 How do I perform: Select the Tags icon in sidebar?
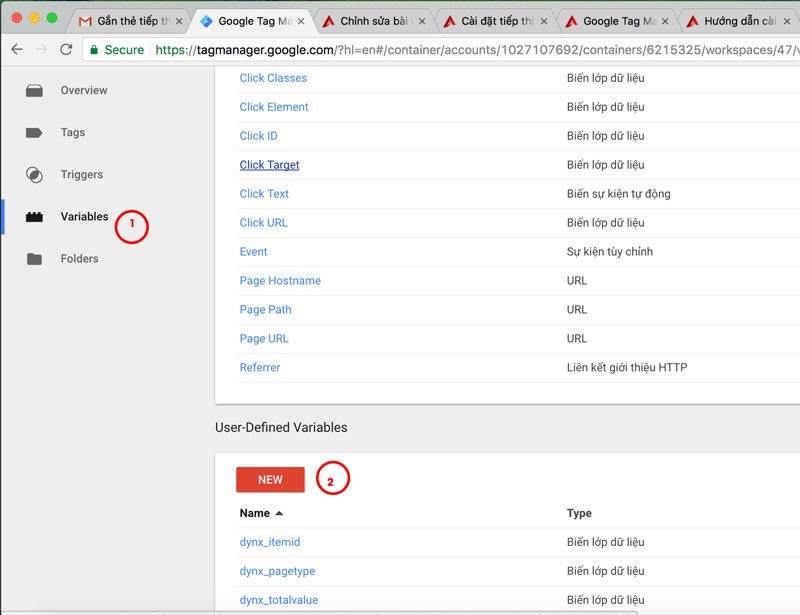point(34,133)
